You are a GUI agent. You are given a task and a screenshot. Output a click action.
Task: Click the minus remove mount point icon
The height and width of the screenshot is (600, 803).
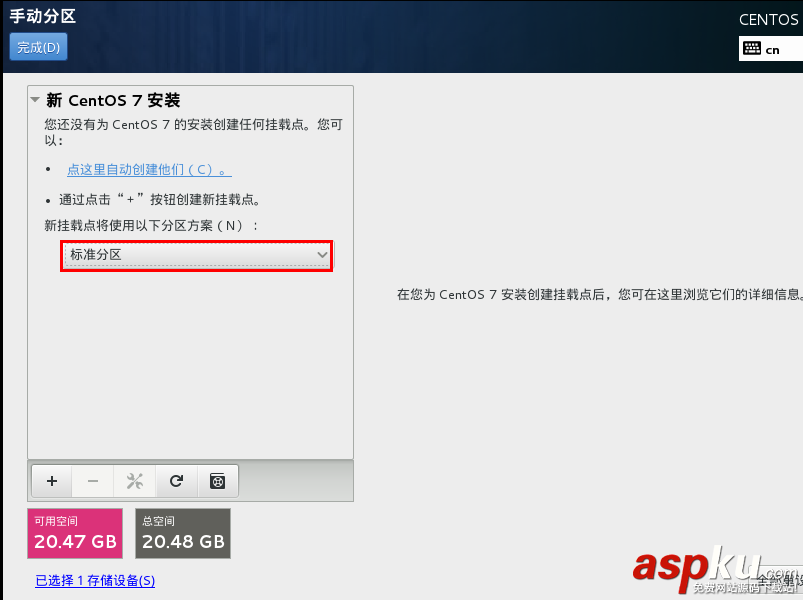[93, 481]
